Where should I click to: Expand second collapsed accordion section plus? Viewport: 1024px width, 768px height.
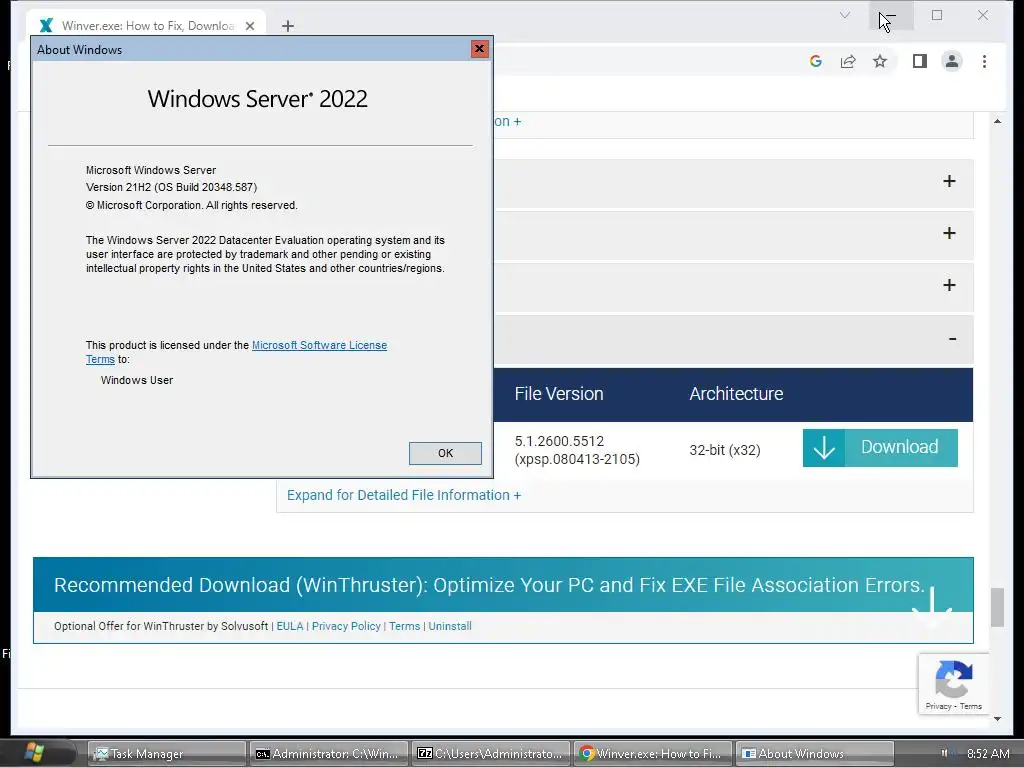coord(949,233)
